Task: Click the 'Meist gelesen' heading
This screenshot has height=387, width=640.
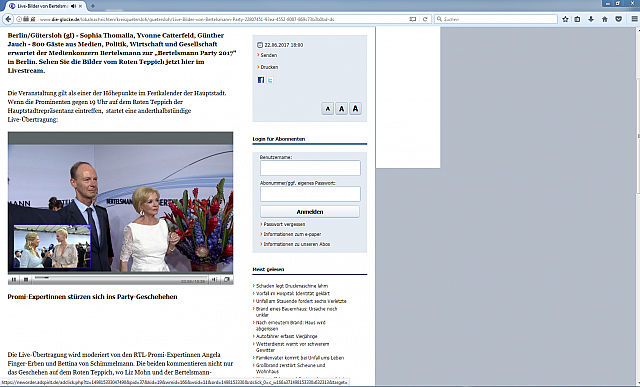Action: point(268,269)
